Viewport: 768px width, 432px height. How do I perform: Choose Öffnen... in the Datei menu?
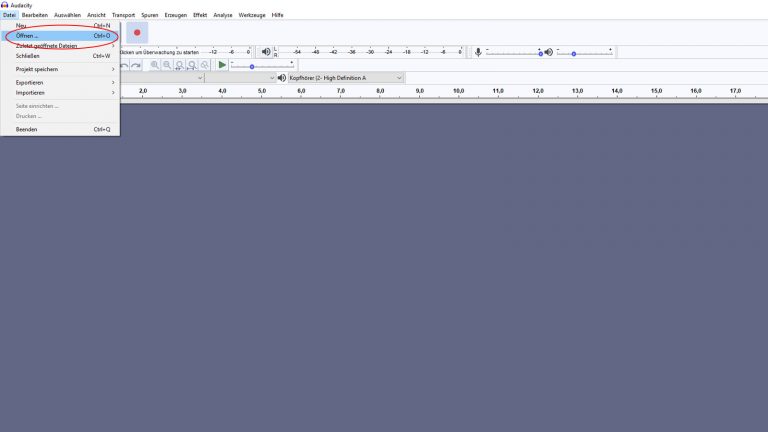pos(60,36)
